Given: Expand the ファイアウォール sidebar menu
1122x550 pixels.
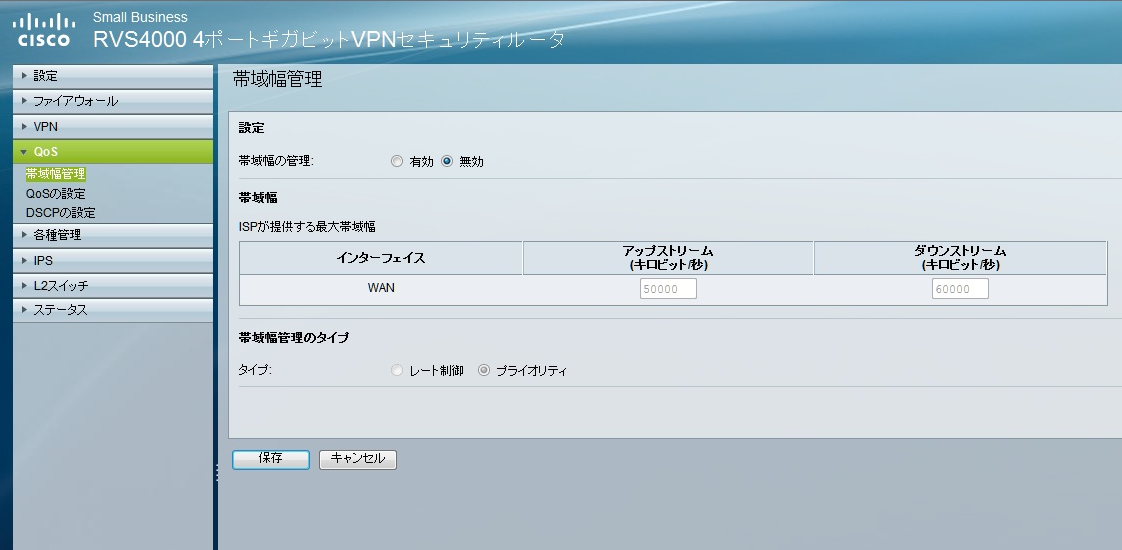Looking at the screenshot, I should (113, 101).
